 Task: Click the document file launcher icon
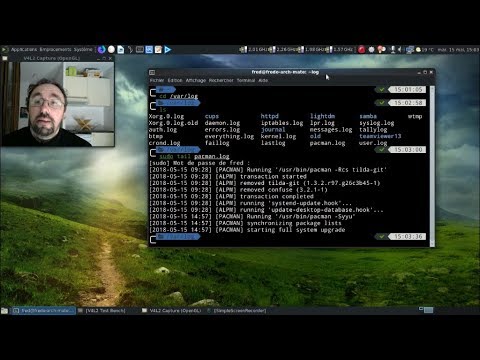121,50
